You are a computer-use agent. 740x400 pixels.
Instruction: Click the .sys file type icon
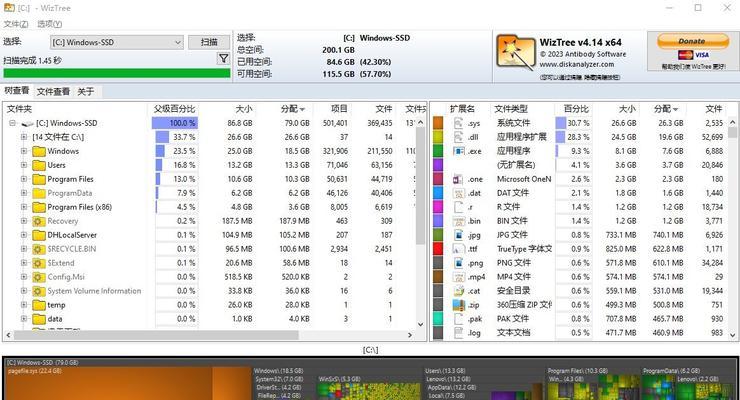(458, 123)
